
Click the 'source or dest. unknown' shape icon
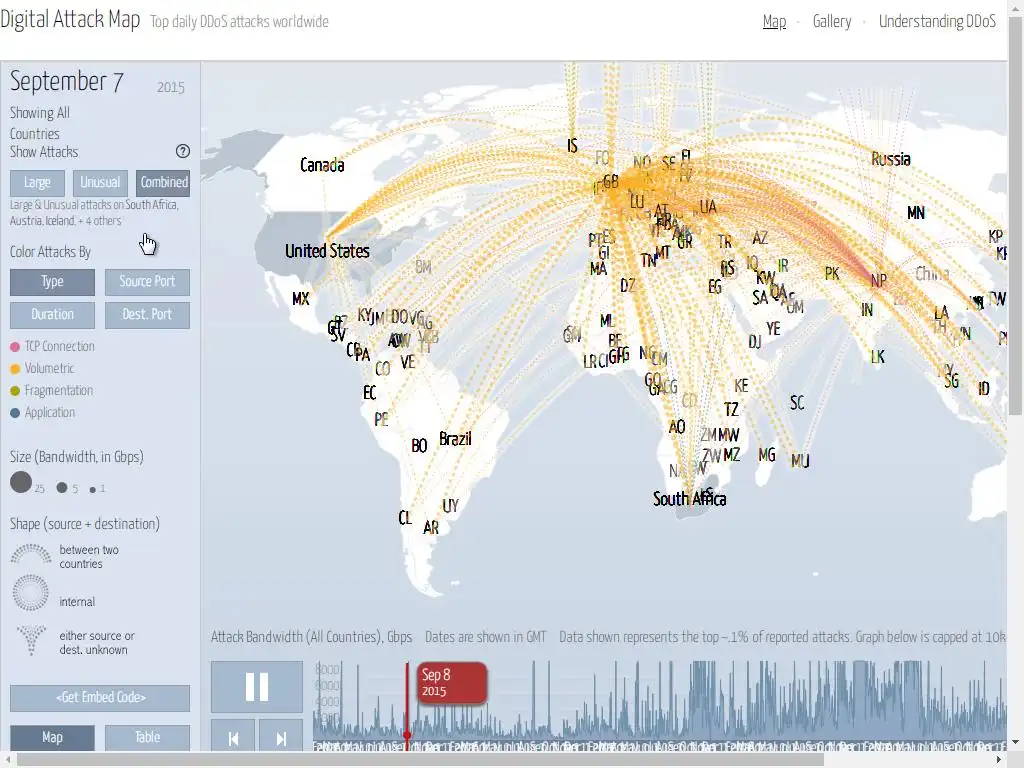(31, 640)
